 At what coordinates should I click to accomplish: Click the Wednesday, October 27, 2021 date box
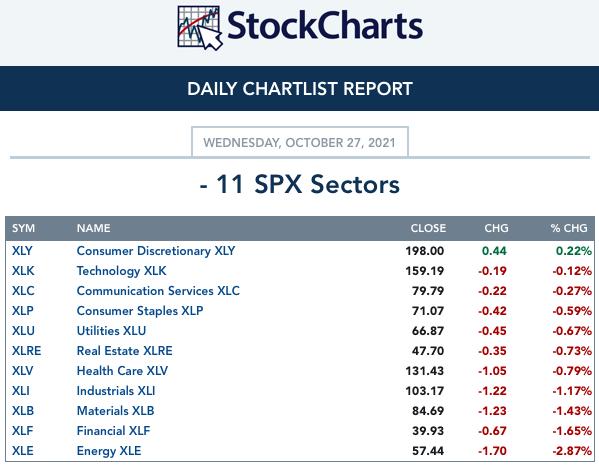tap(300, 142)
